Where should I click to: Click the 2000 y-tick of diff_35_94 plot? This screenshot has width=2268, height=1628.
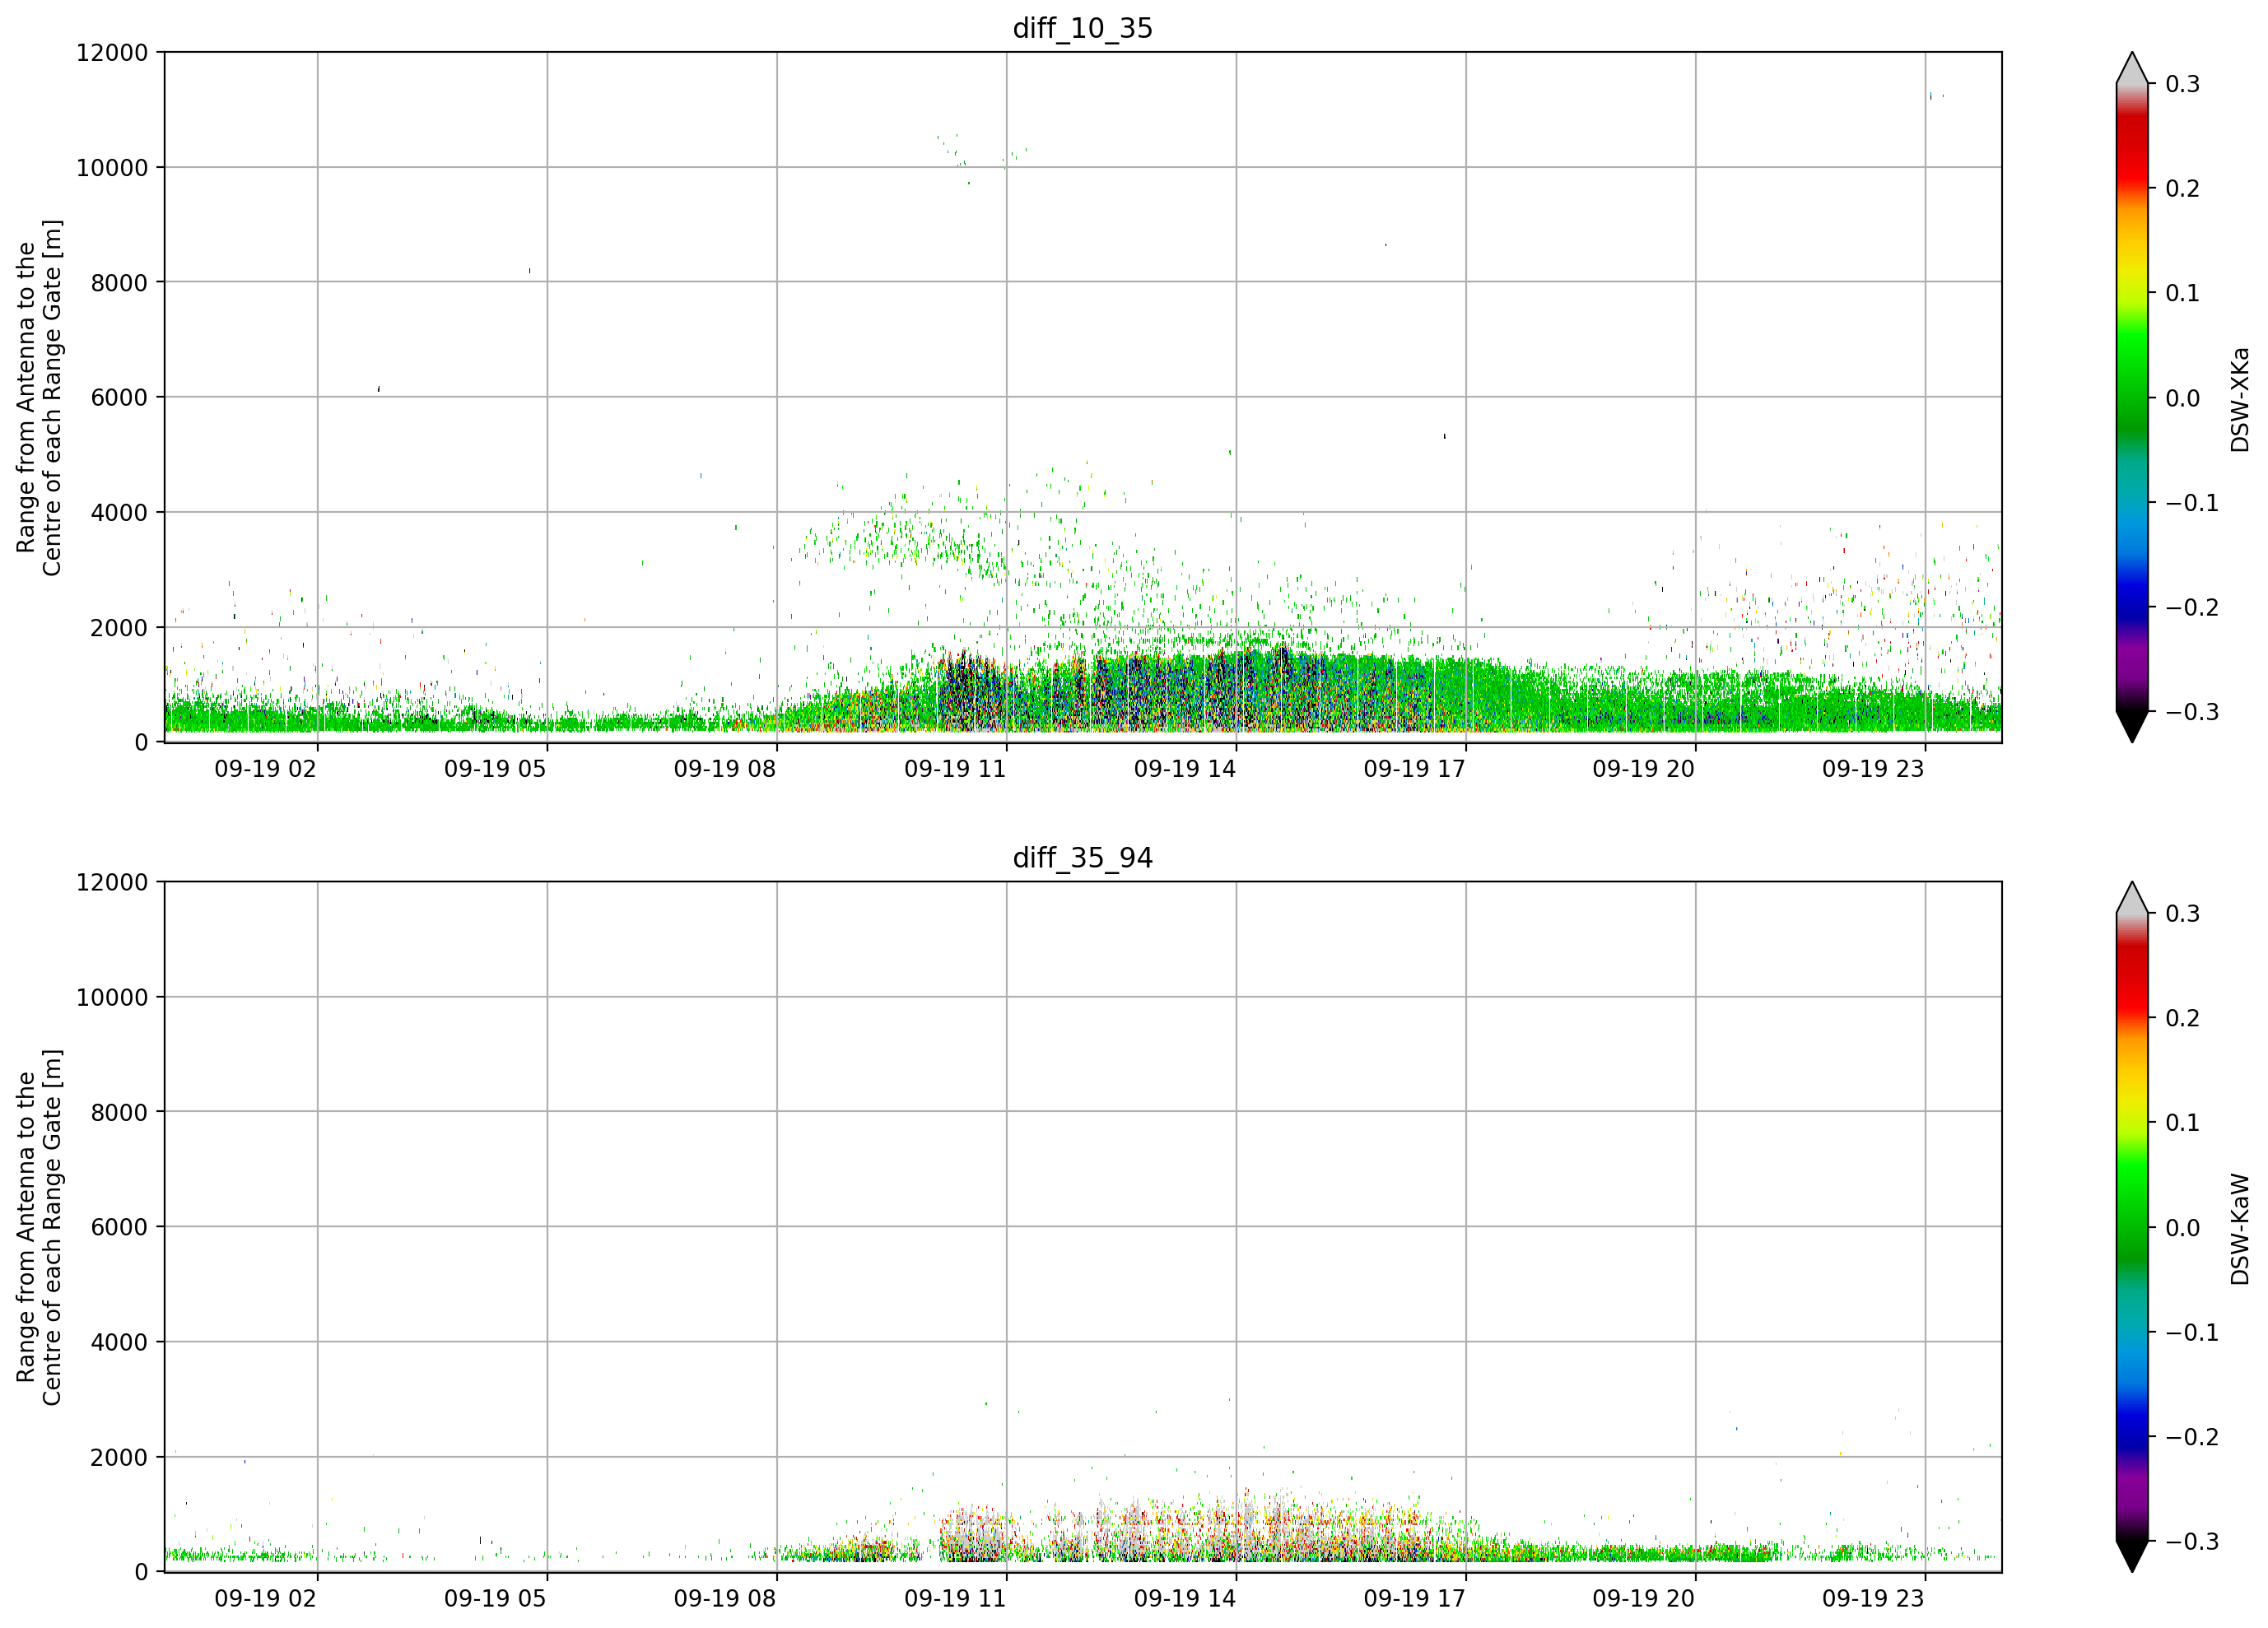119,1457
